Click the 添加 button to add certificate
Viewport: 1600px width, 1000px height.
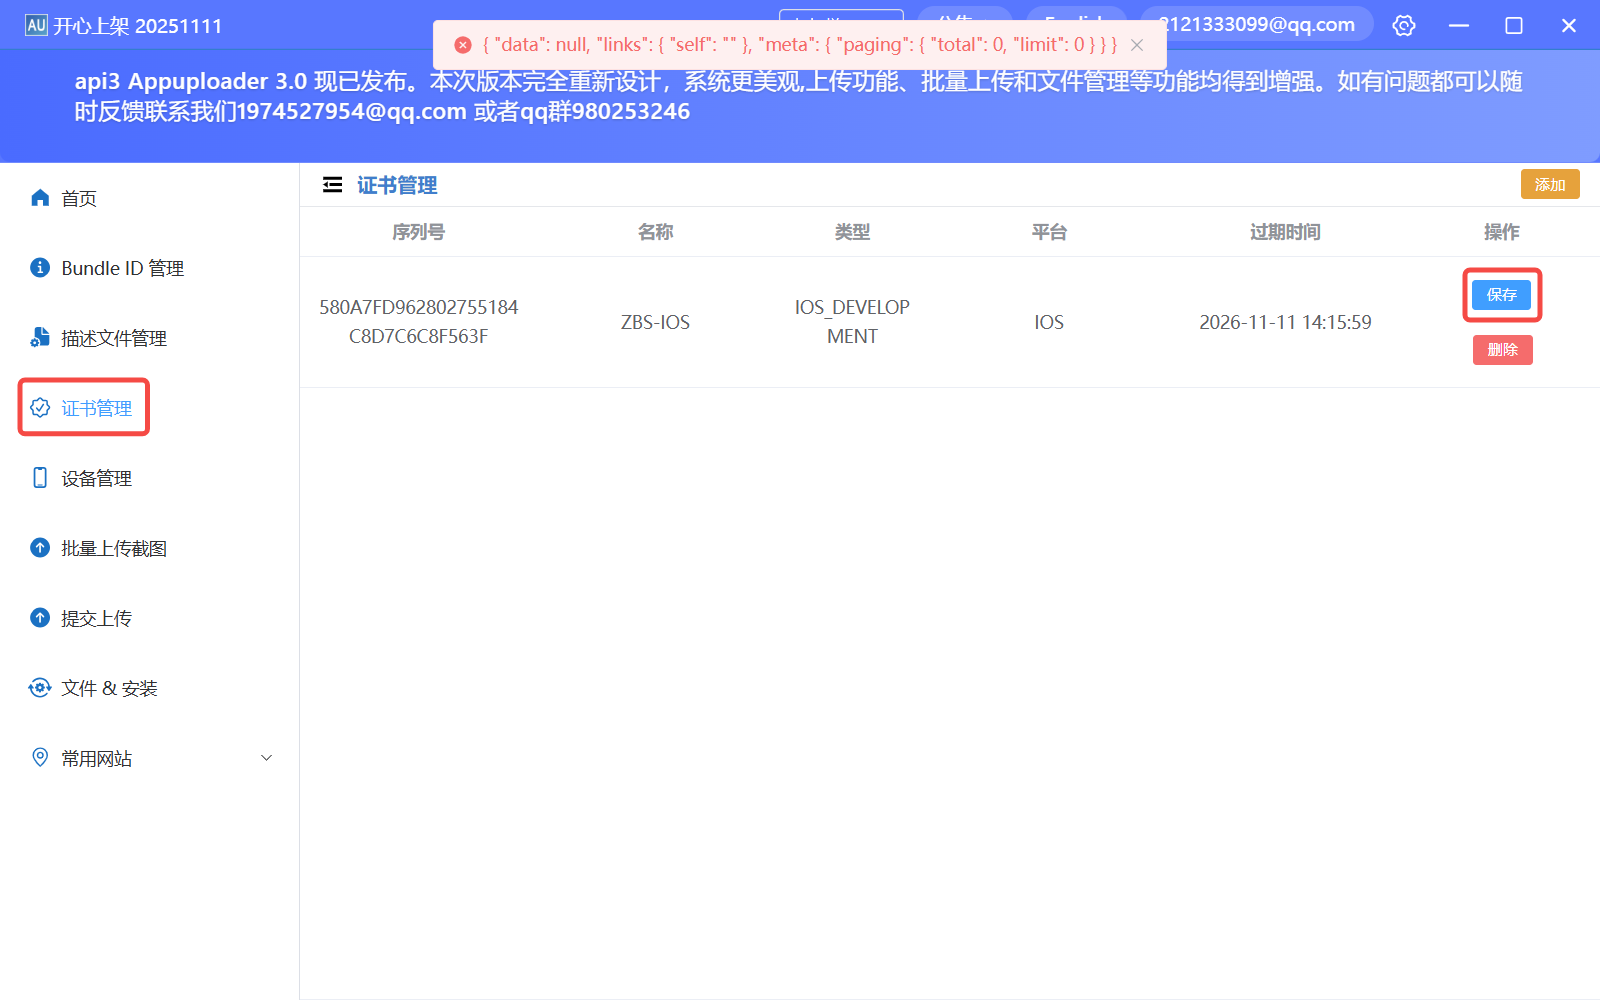click(1549, 184)
